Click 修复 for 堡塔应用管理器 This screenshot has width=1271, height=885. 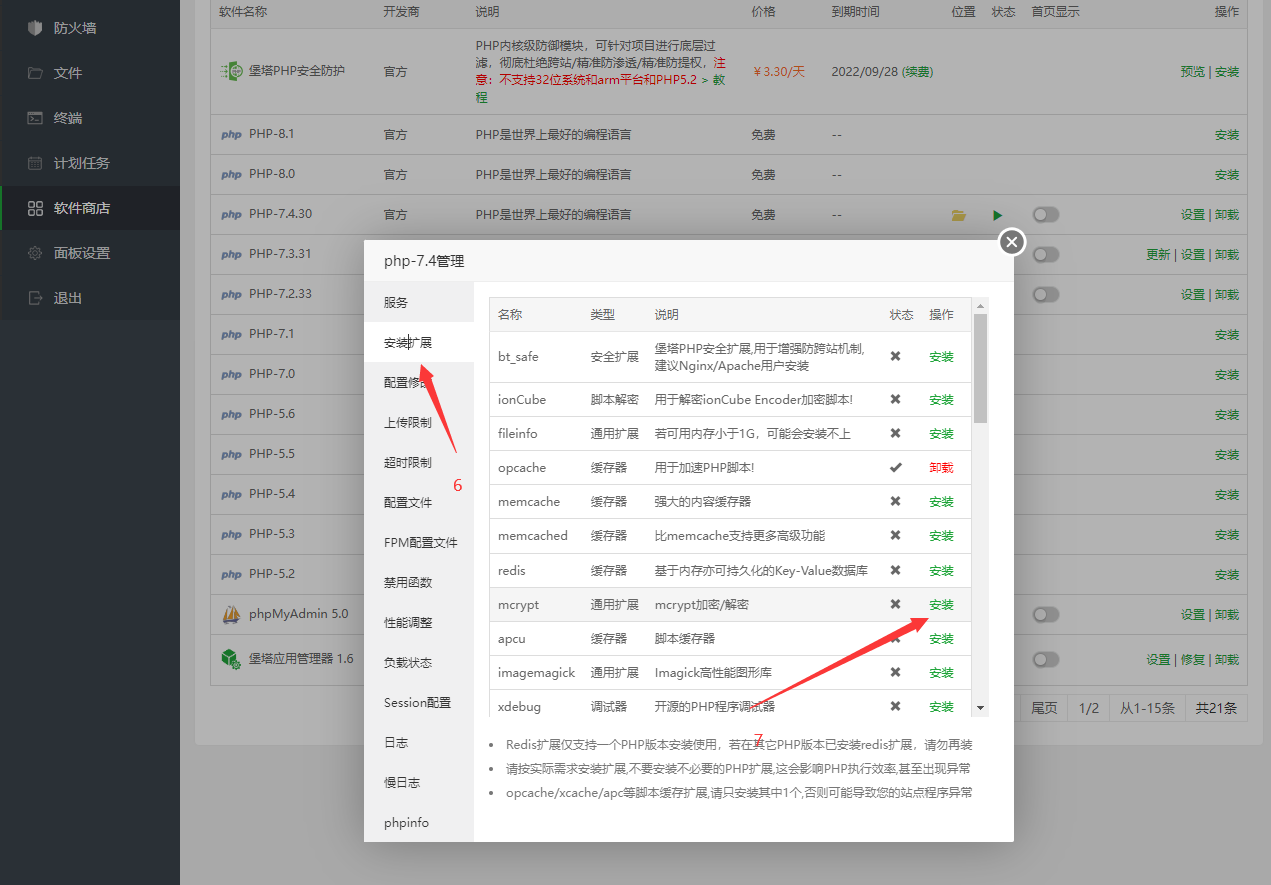click(x=1192, y=660)
